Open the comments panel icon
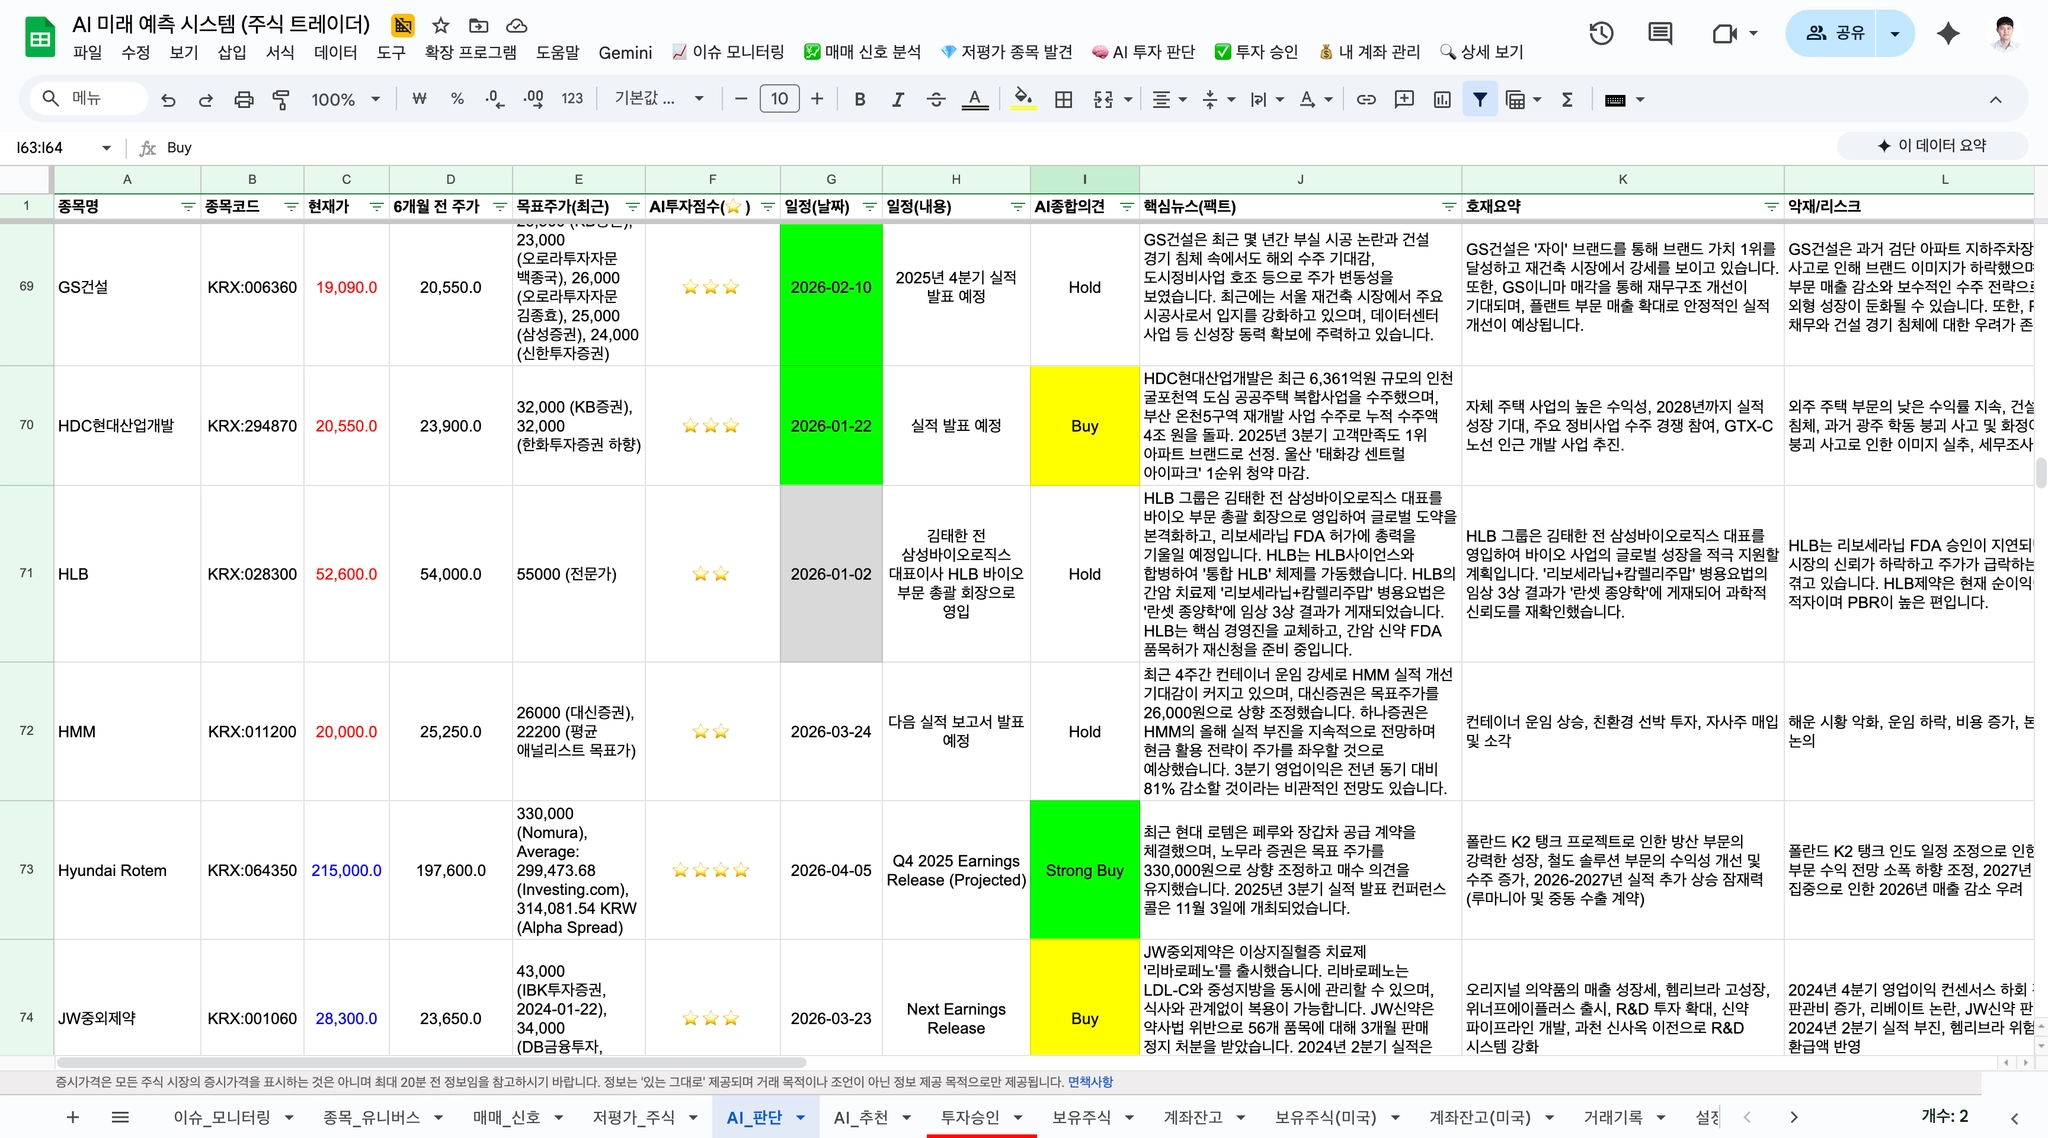The image size is (2048, 1138). tap(1660, 33)
